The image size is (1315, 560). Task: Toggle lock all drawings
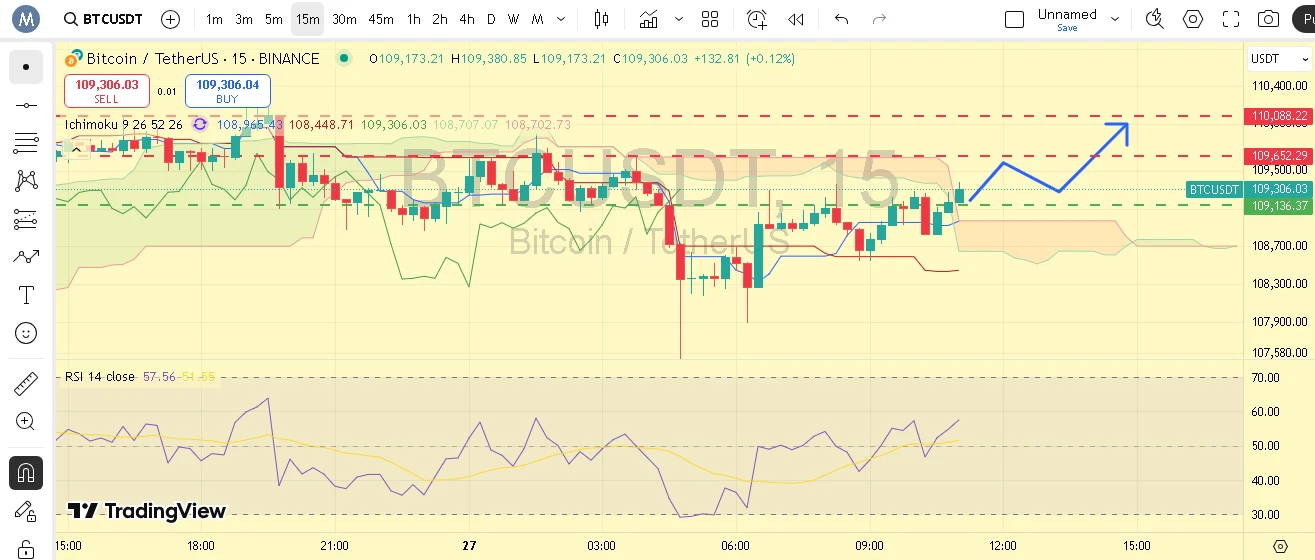(x=26, y=548)
